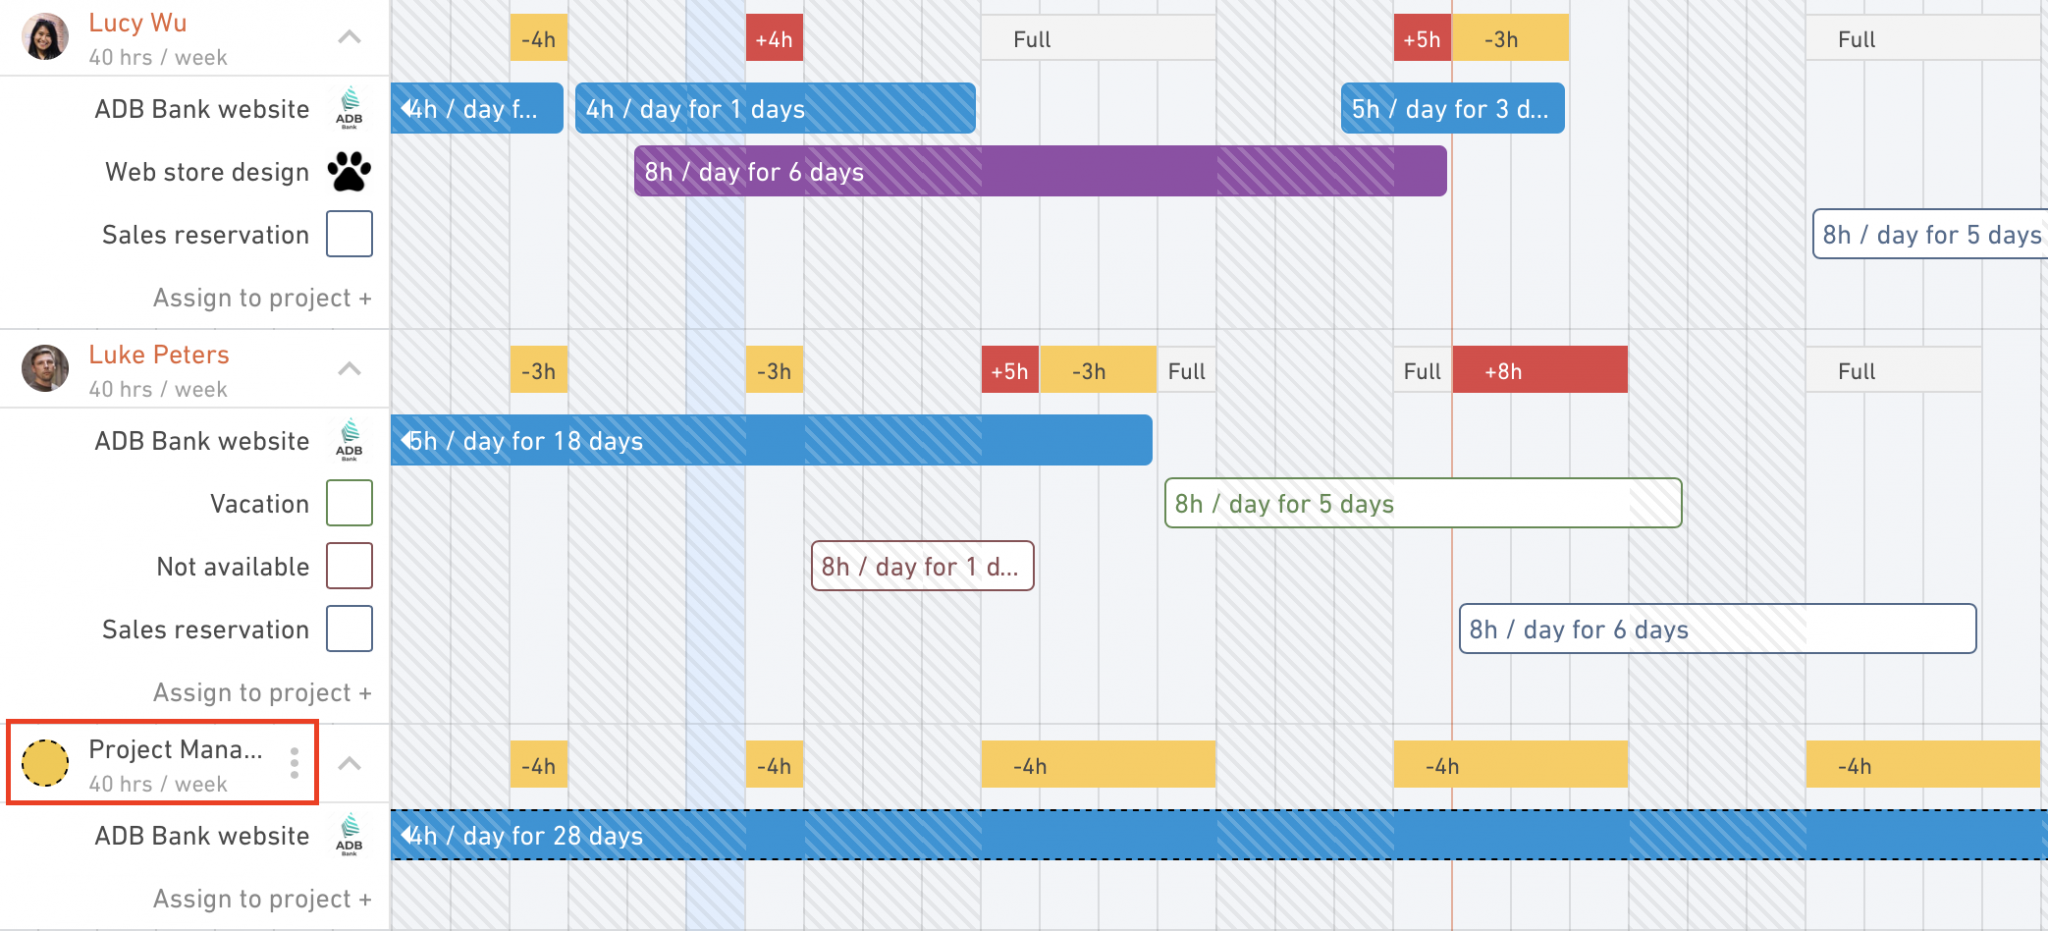The width and height of the screenshot is (2048, 931).
Task: Open Luke Peters' name link
Action: coord(159,354)
